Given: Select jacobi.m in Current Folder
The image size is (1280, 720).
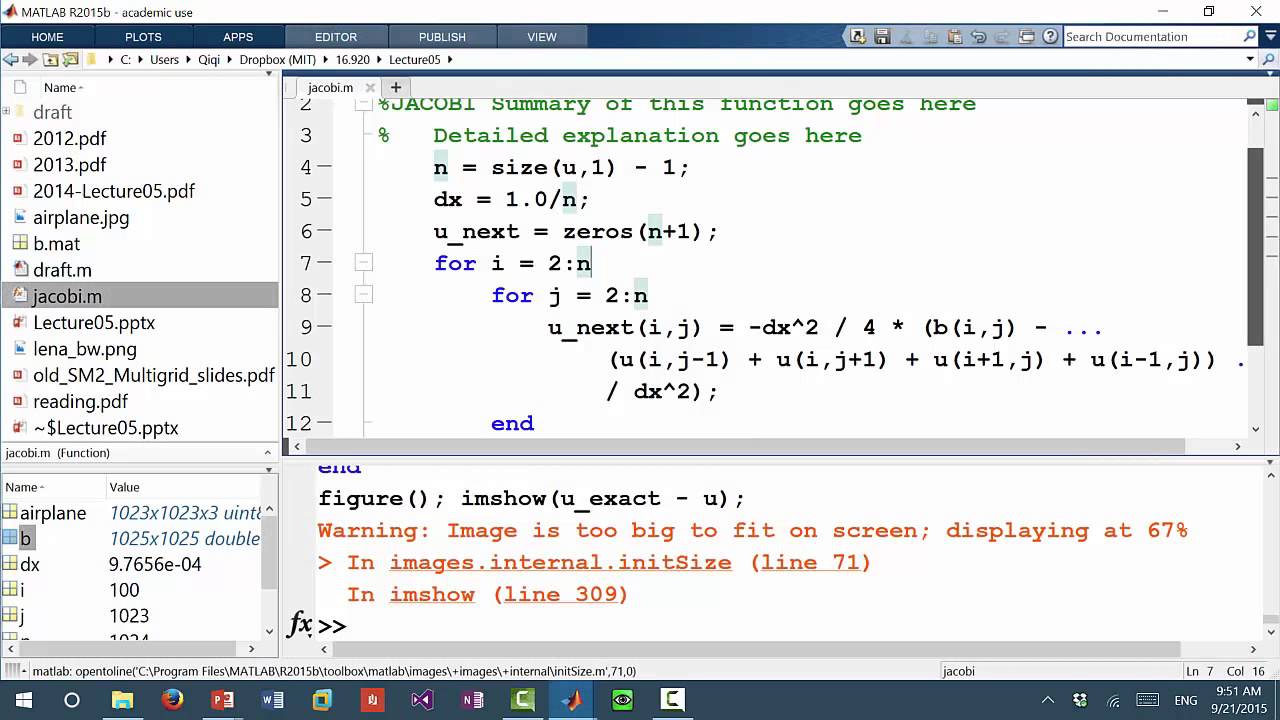Looking at the screenshot, I should pos(139,296).
